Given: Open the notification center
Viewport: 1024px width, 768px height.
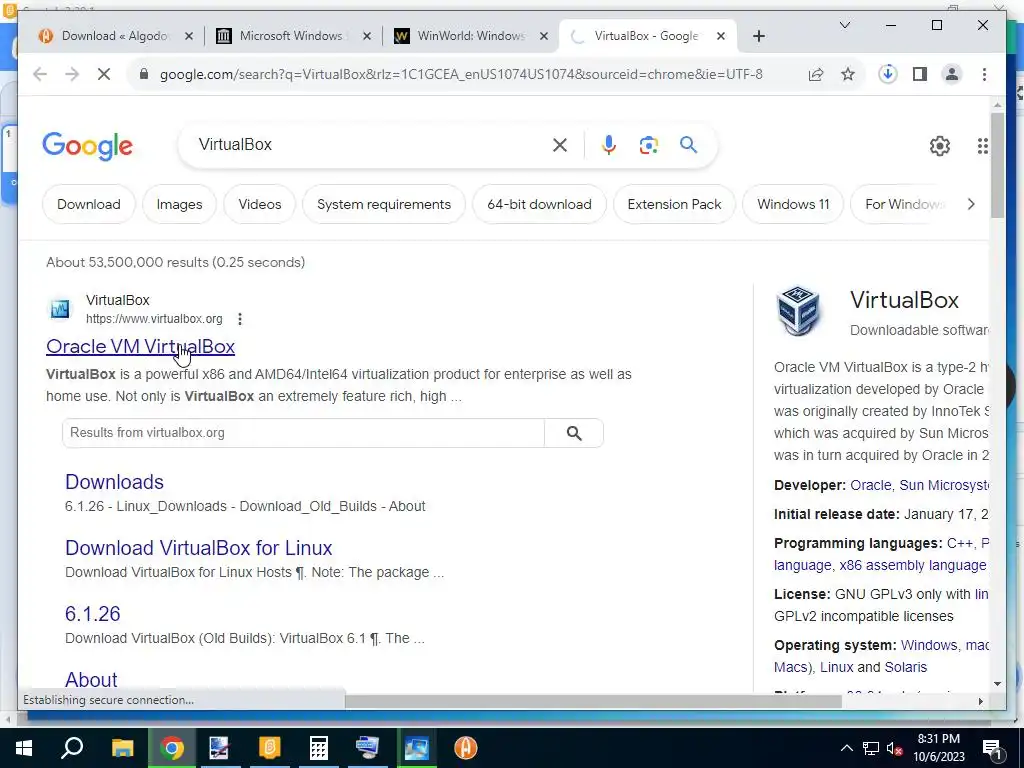Looking at the screenshot, I should tap(992, 748).
